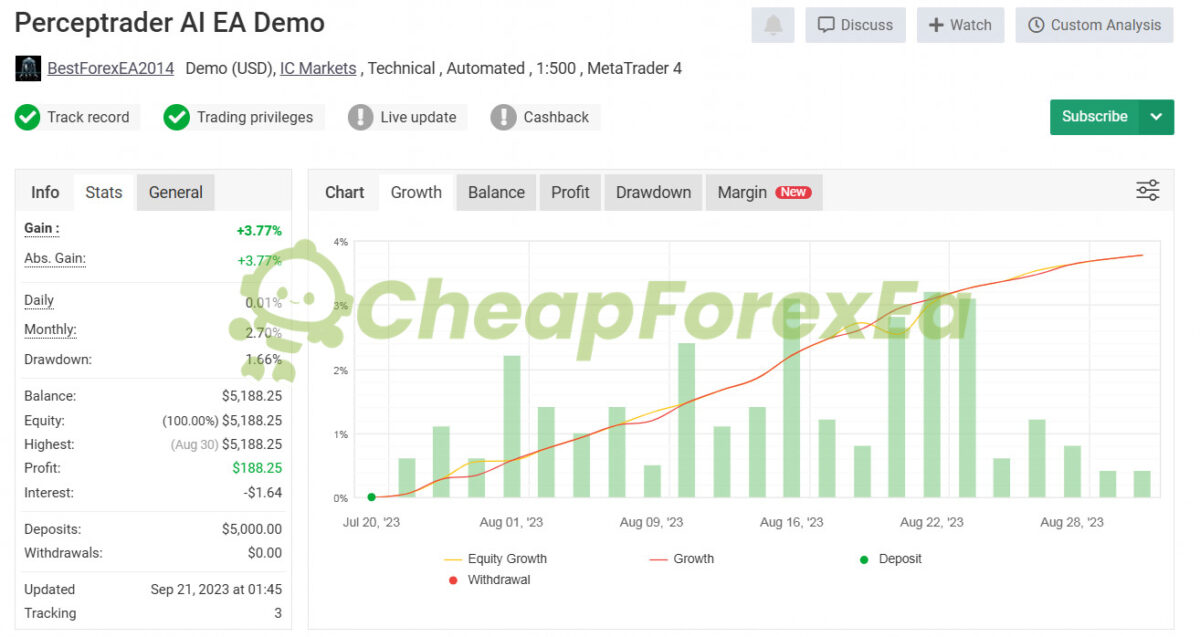The image size is (1200, 637).
Task: Select the Margin tab marked New
Action: click(x=764, y=192)
